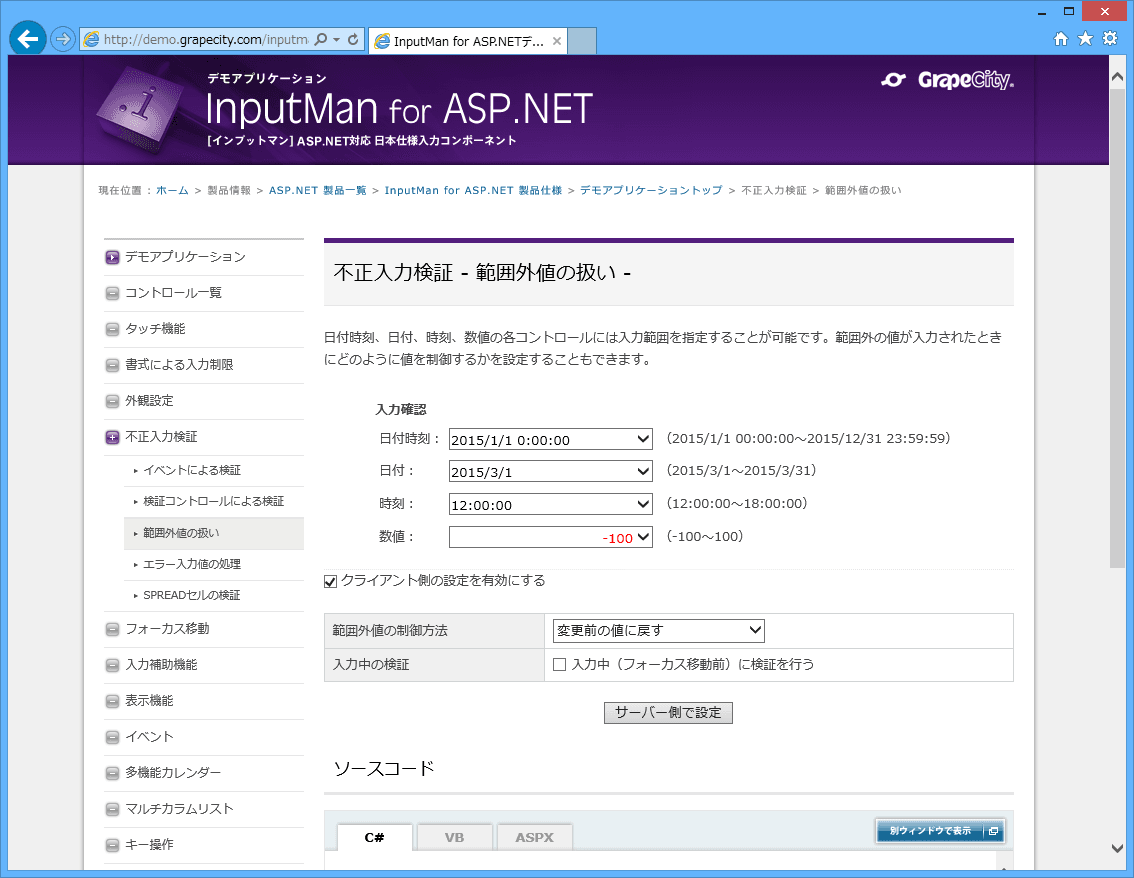
Task: Expand the 入力補助機能 menu icon
Action: [112, 665]
